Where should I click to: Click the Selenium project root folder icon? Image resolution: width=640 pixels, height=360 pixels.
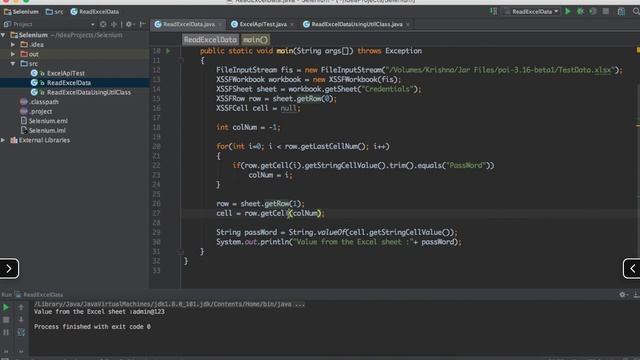point(13,35)
